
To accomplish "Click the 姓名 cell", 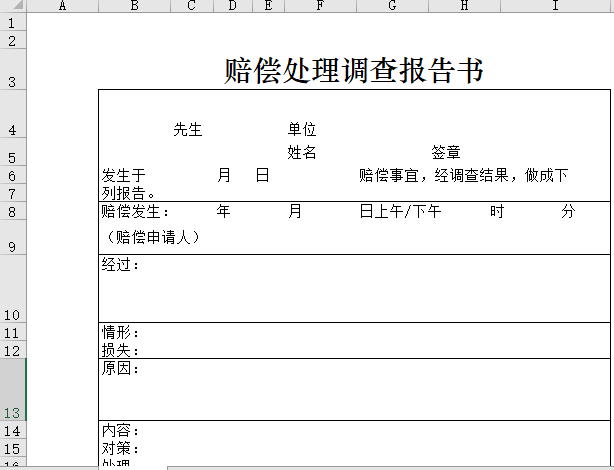I will pyautogui.click(x=302, y=153).
